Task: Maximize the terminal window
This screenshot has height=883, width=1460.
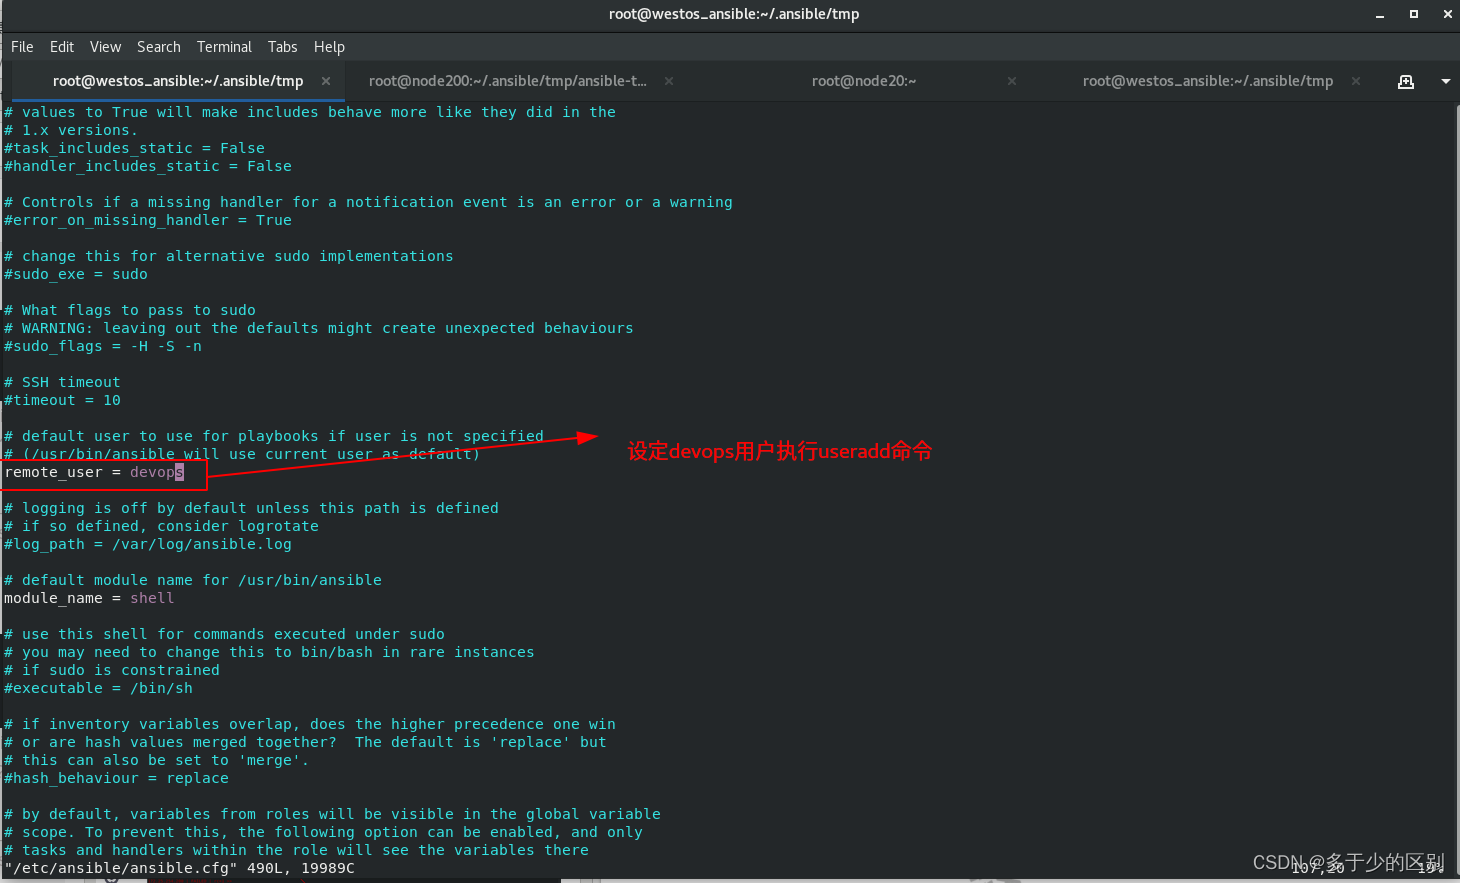Action: pos(1414,14)
